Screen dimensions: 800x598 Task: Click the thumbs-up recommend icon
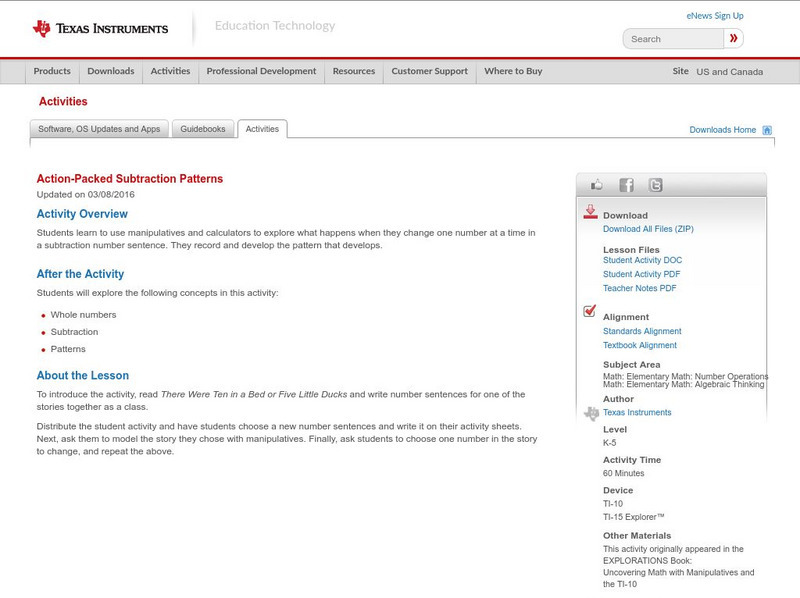point(596,183)
